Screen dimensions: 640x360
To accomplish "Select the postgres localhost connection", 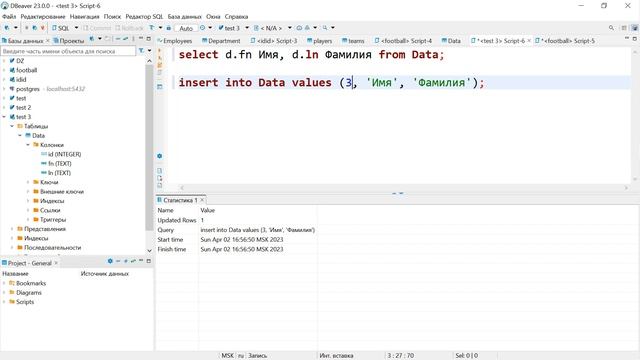I will pos(47,89).
